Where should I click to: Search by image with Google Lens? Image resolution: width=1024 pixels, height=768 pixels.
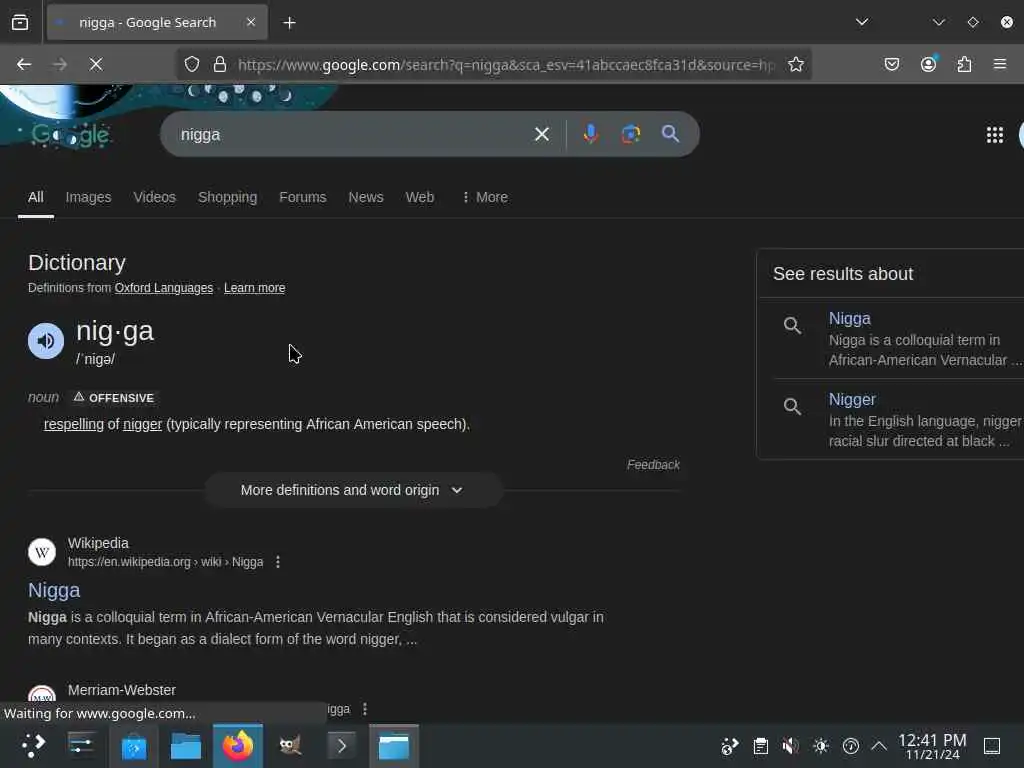pos(630,134)
